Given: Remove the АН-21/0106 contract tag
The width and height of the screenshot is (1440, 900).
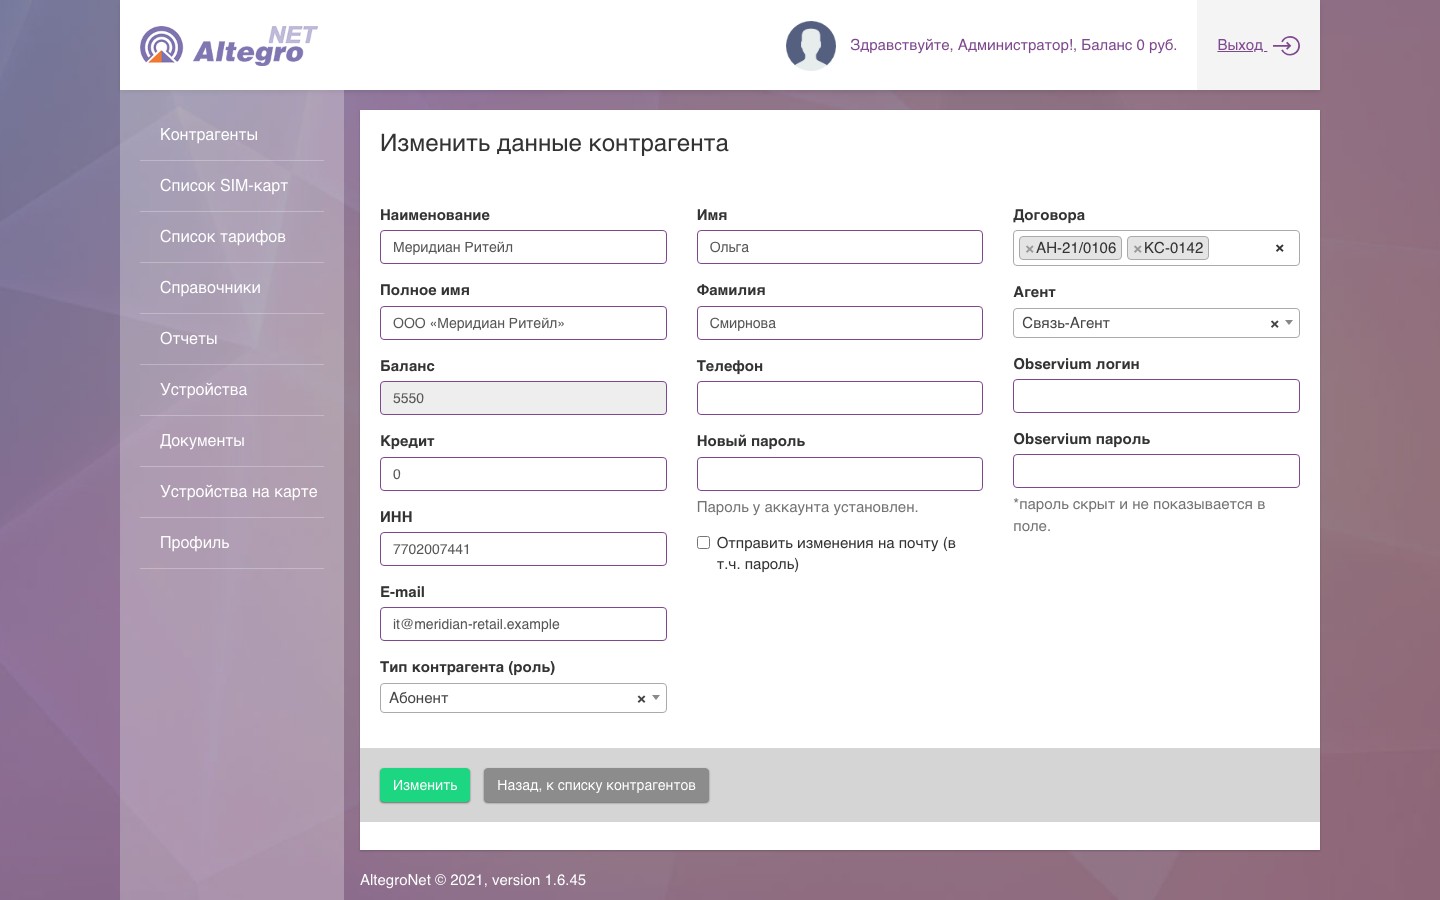Looking at the screenshot, I should (1029, 249).
